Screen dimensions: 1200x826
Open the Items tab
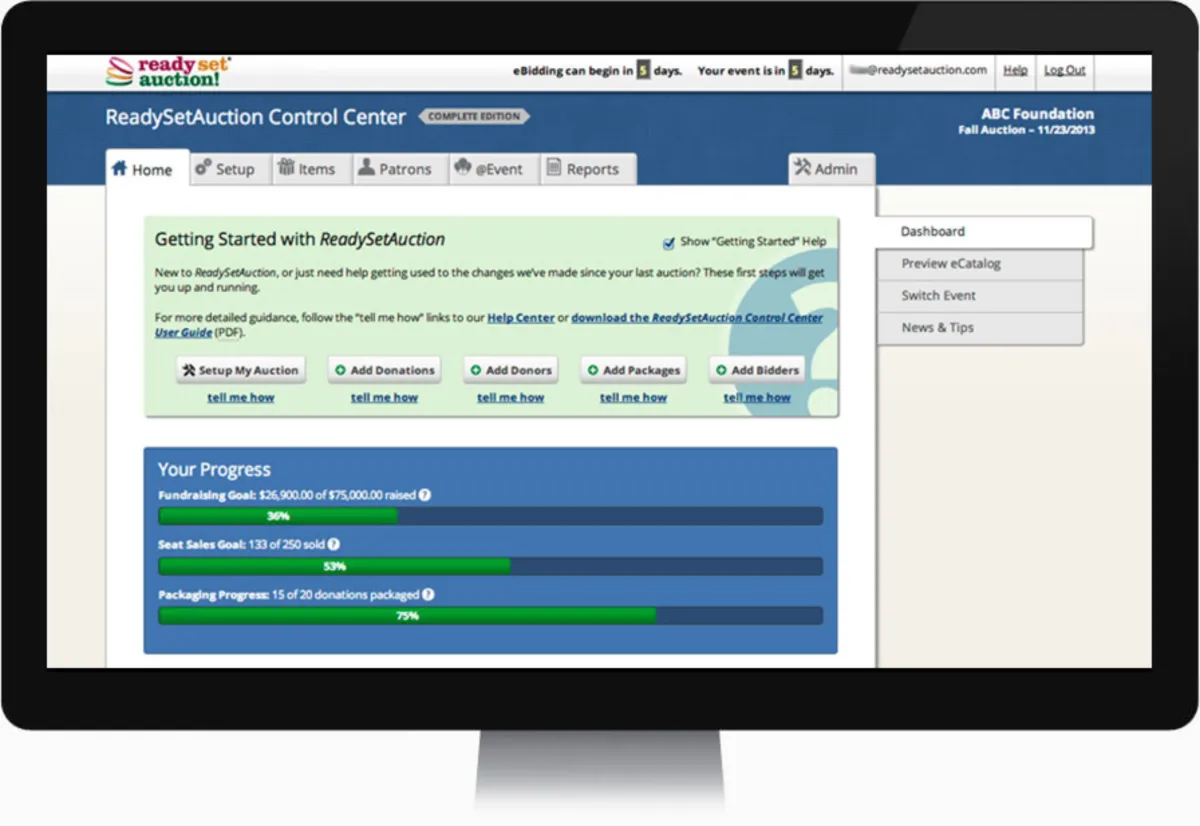tap(310, 168)
